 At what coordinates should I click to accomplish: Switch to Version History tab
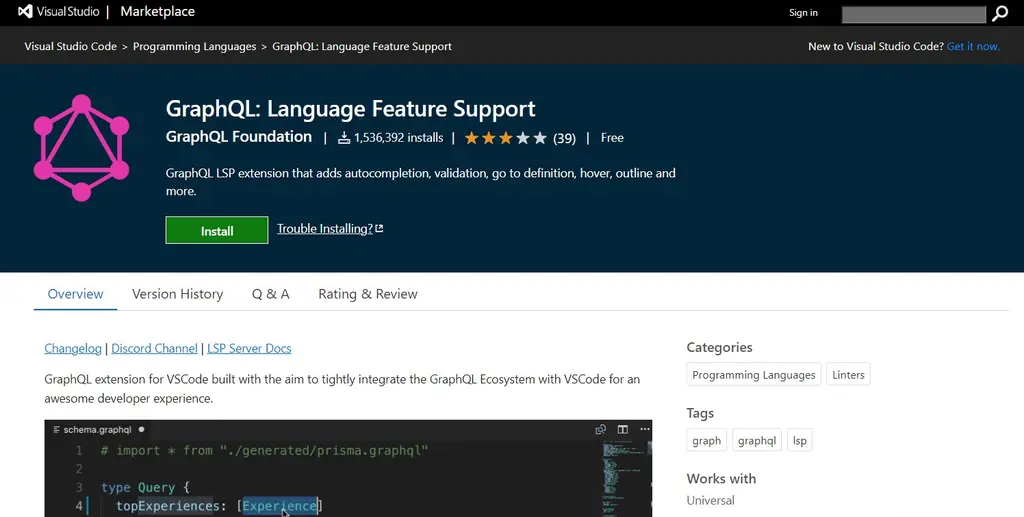(x=178, y=294)
